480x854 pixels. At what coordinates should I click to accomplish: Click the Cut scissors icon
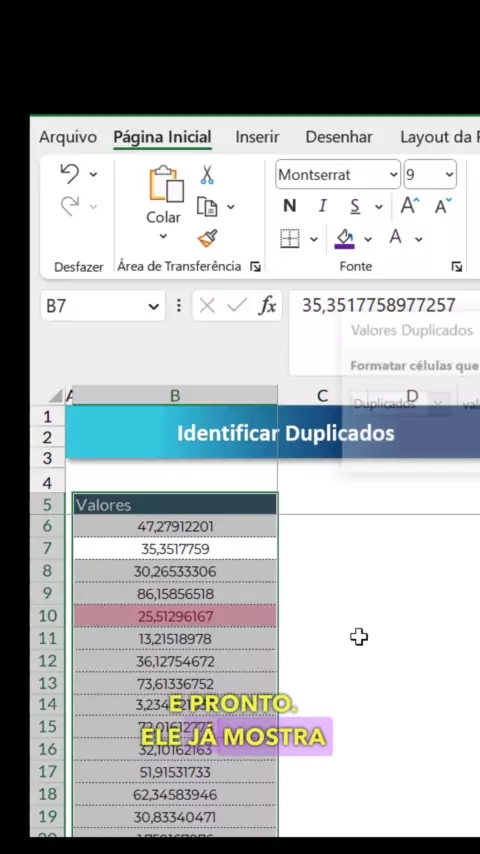pos(206,175)
